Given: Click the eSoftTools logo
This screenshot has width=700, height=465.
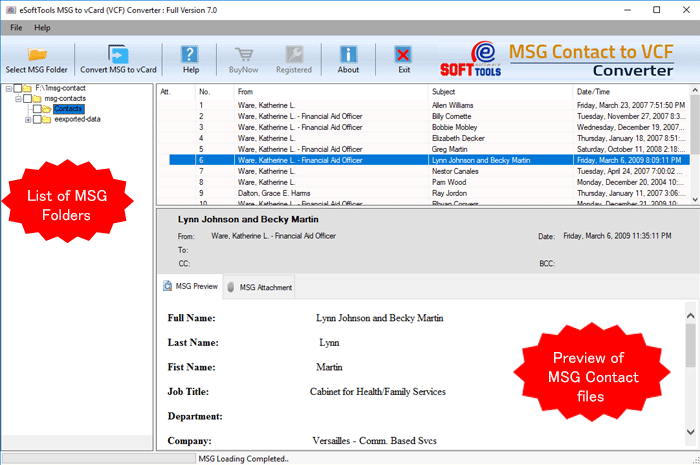Looking at the screenshot, I should [471, 59].
